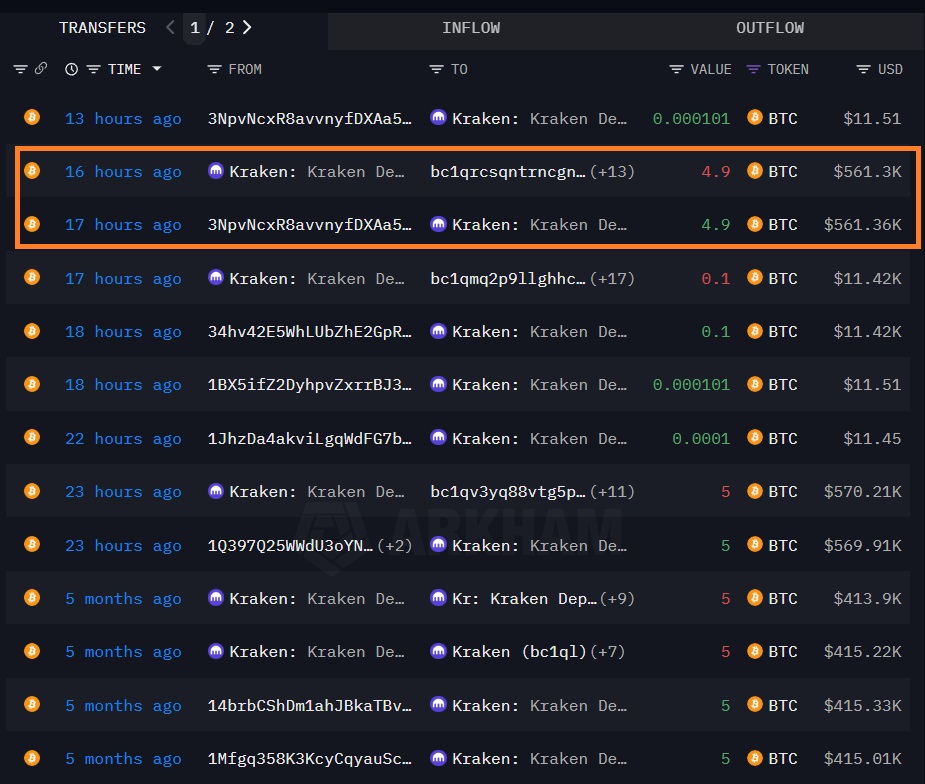Switch to the OUTFLOW tab

coord(769,28)
